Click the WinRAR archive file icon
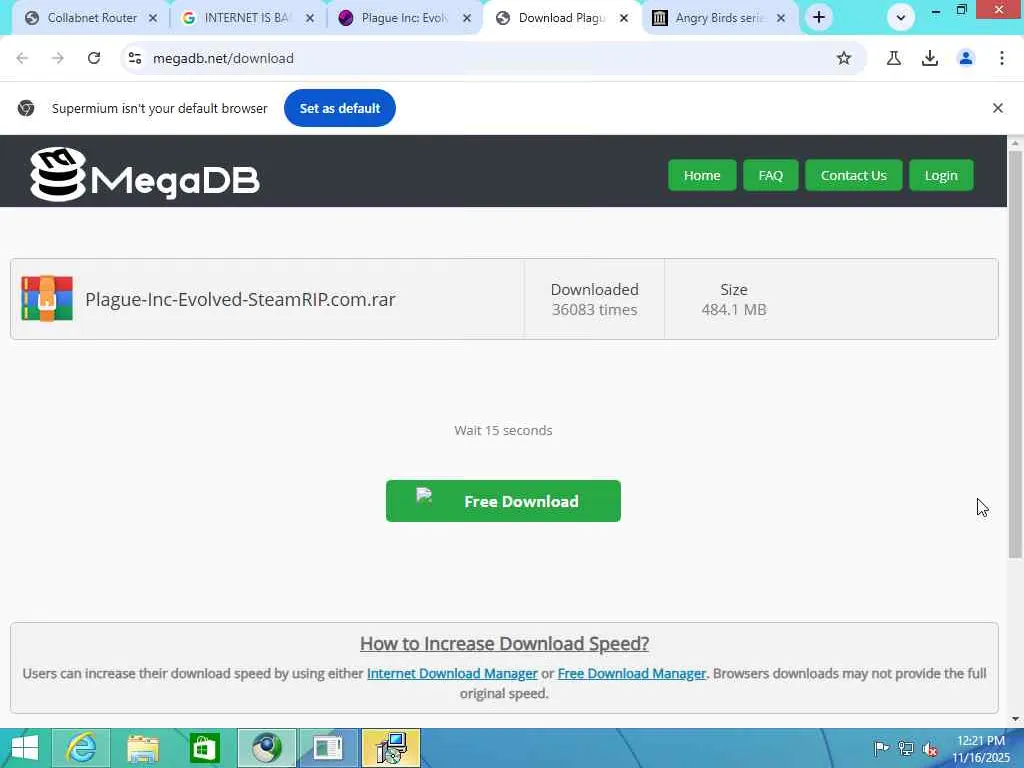Image resolution: width=1024 pixels, height=768 pixels. click(47, 298)
